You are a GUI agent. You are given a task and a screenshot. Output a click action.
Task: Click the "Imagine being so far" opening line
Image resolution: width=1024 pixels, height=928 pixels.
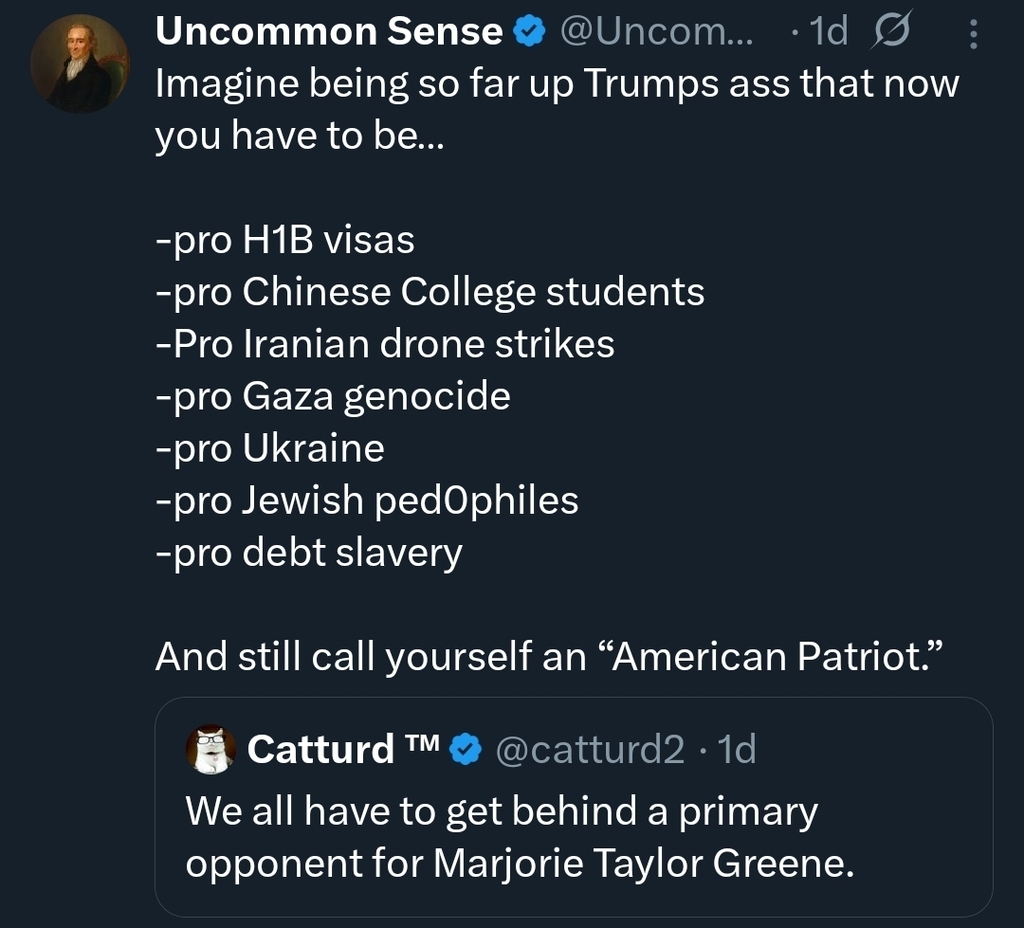coord(555,84)
